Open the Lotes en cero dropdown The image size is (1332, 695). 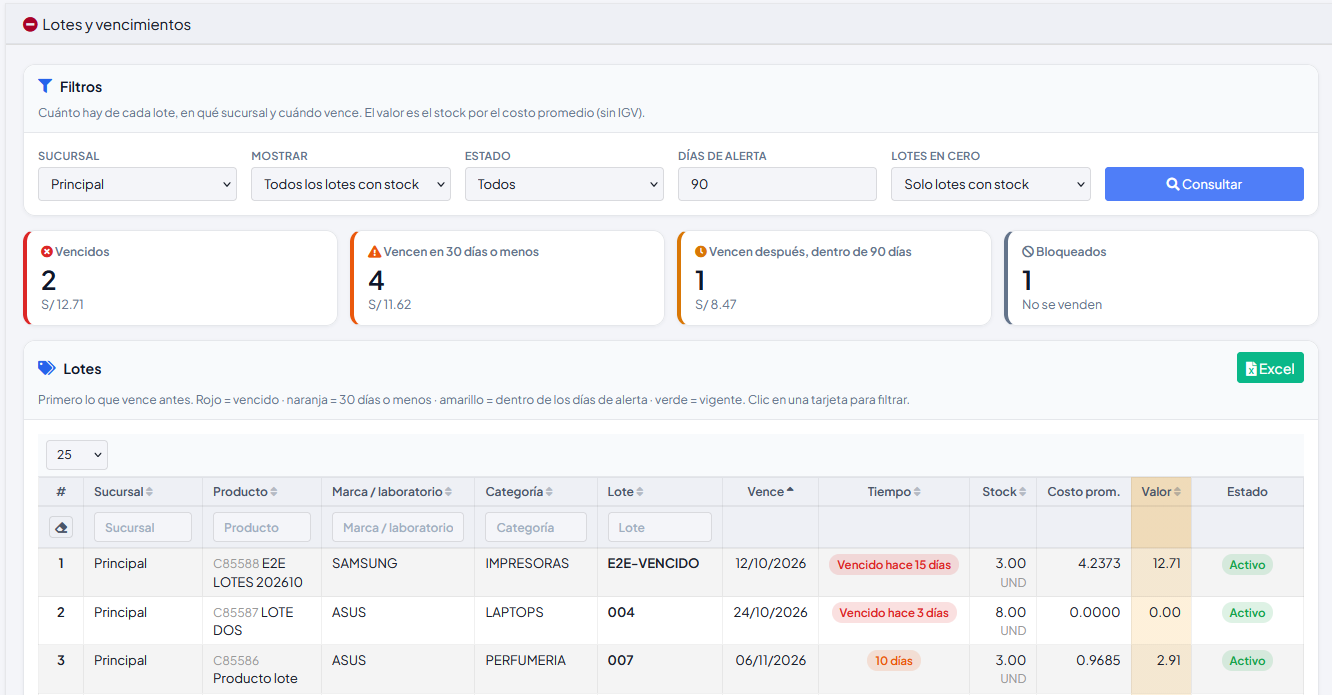pos(991,184)
